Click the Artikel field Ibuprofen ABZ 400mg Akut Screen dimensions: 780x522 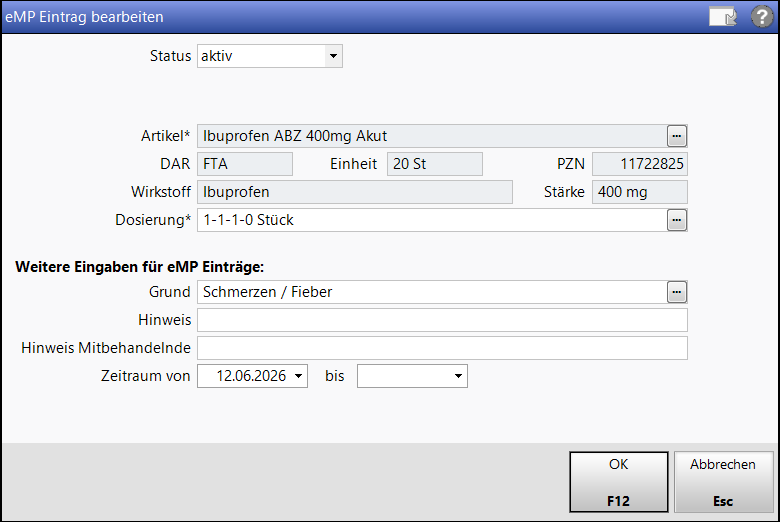pyautogui.click(x=432, y=136)
